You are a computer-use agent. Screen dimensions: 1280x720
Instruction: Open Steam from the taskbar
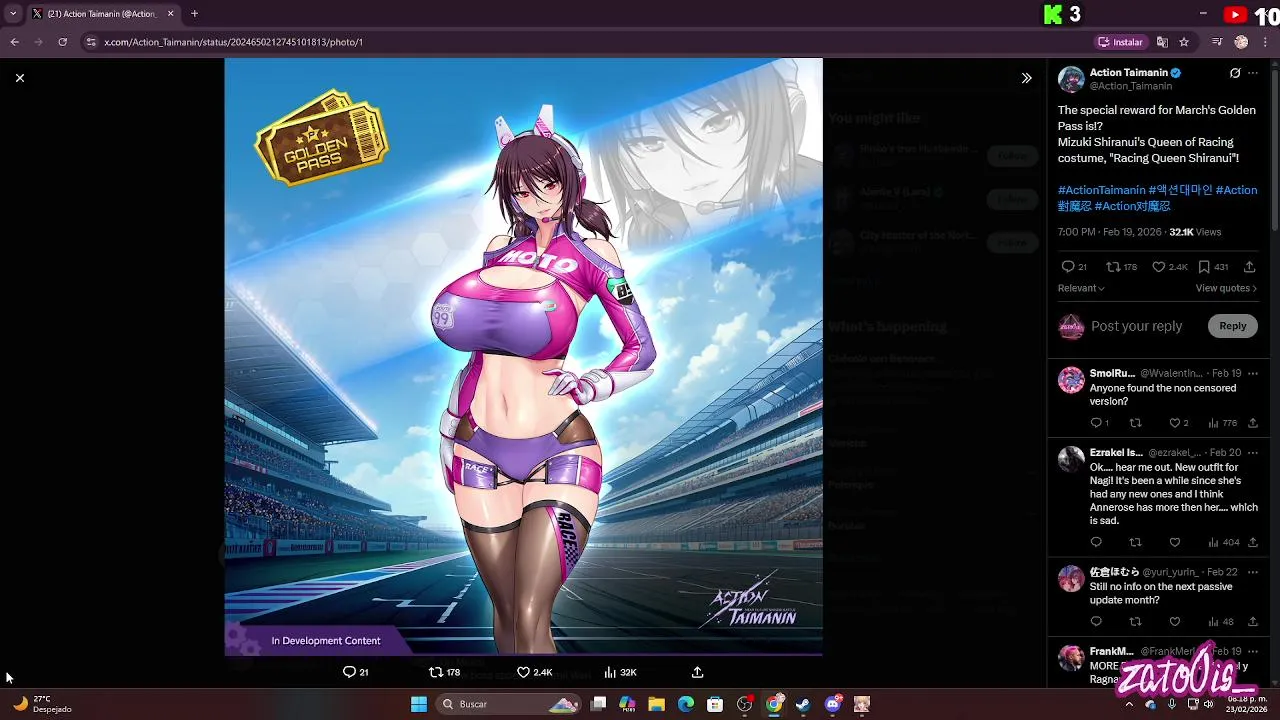[803, 704]
